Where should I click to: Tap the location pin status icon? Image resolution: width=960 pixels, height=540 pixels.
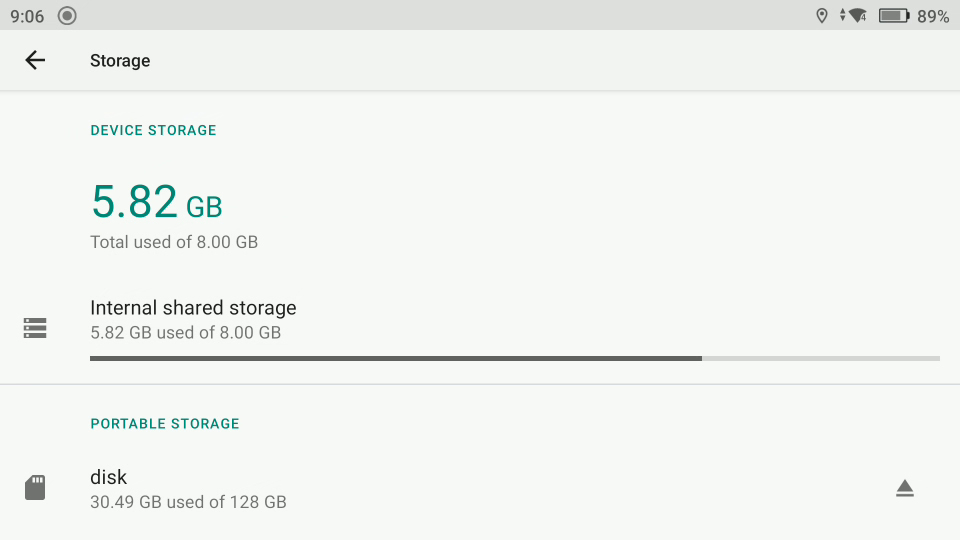pos(822,15)
